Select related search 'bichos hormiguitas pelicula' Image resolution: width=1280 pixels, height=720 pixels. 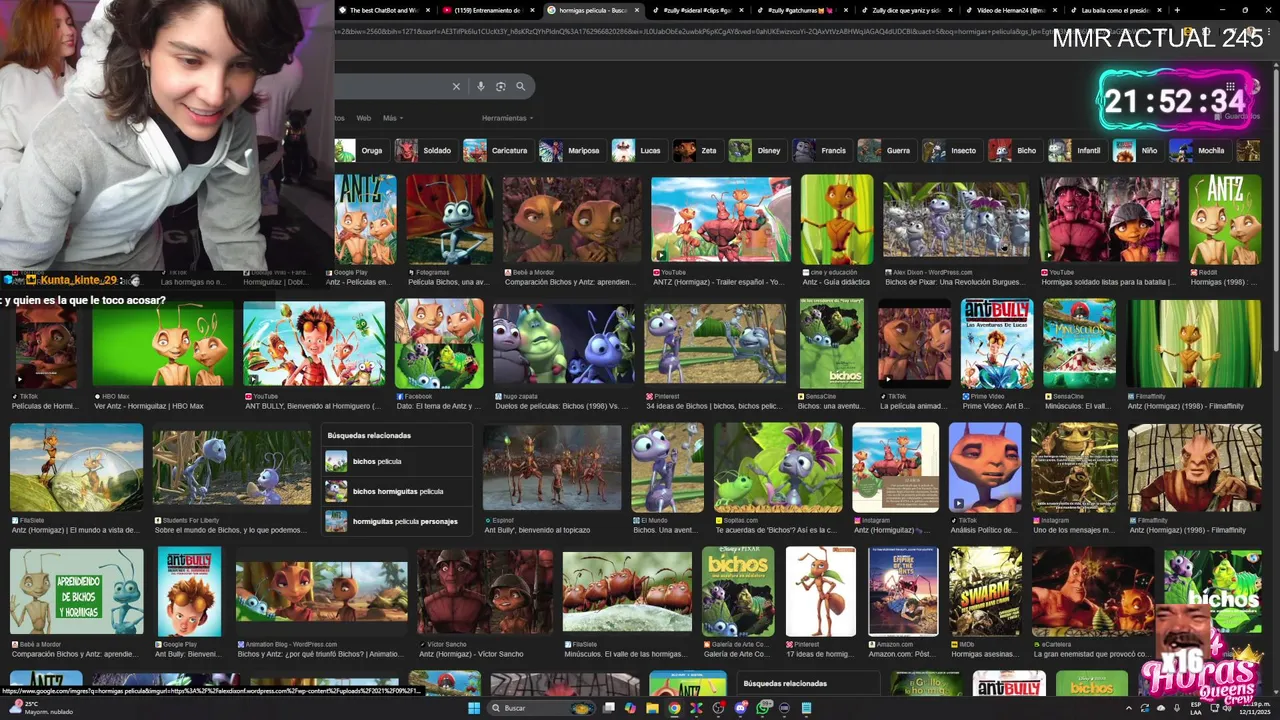point(397,491)
